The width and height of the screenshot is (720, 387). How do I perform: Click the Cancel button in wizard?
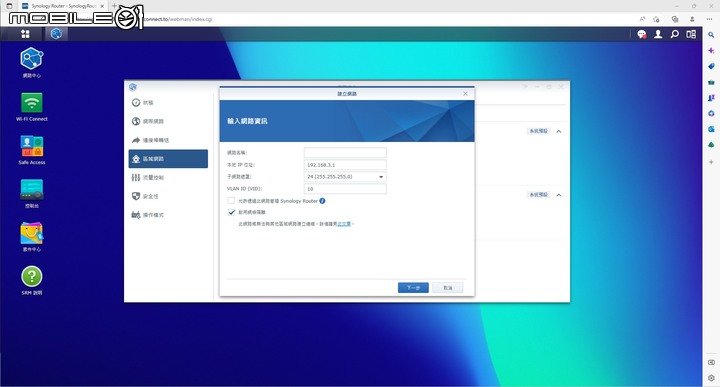(x=448, y=287)
